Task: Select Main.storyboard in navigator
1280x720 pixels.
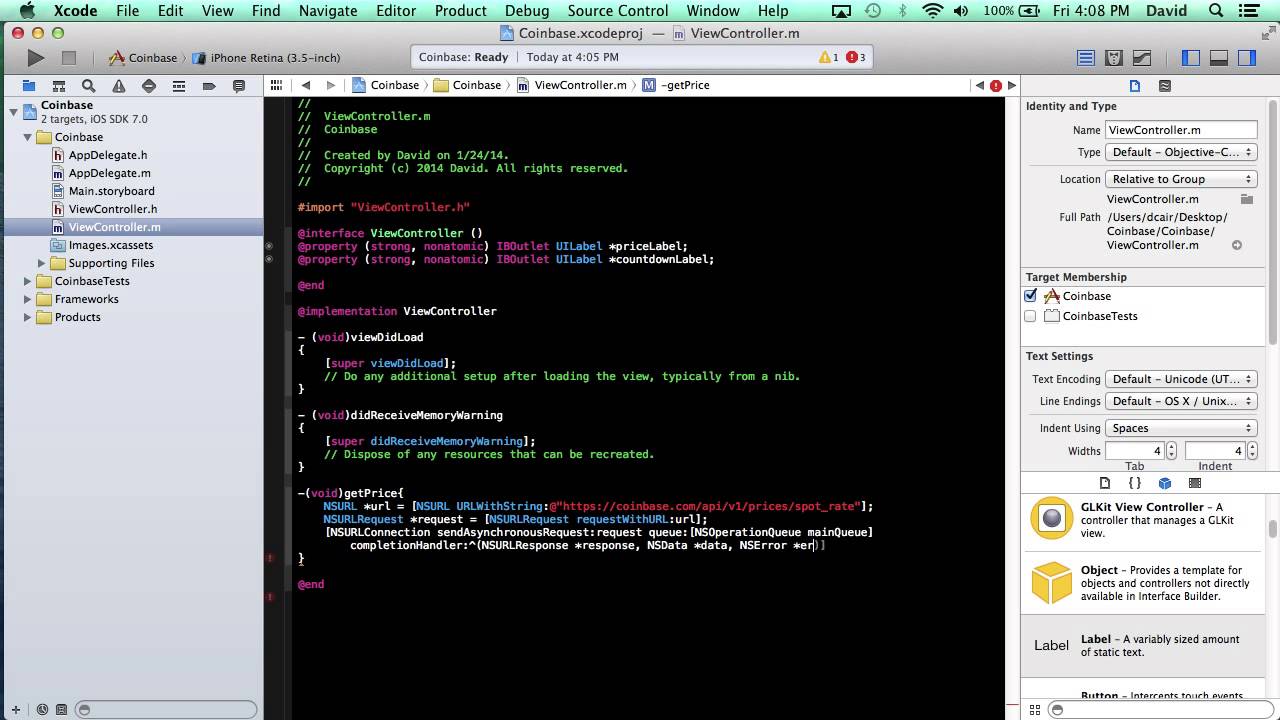Action: point(111,191)
